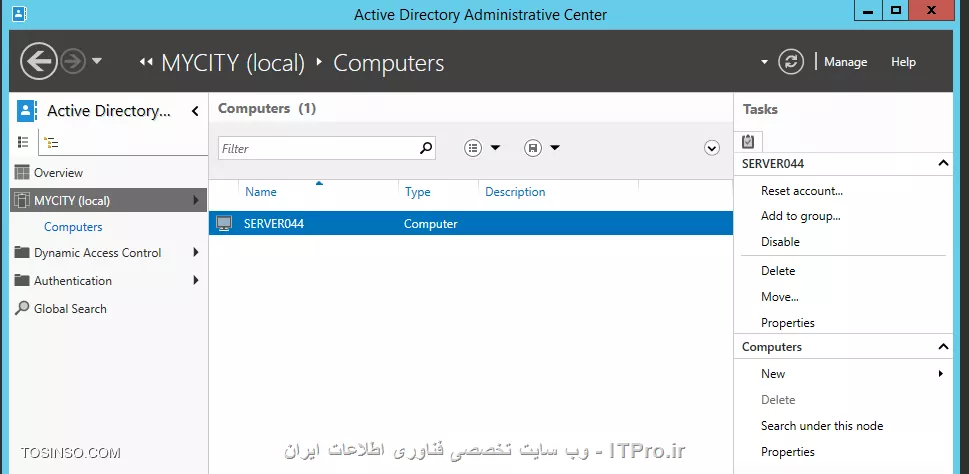The image size is (969, 474).
Task: Expand the Dynamic Access Control arrow
Action: point(196,252)
